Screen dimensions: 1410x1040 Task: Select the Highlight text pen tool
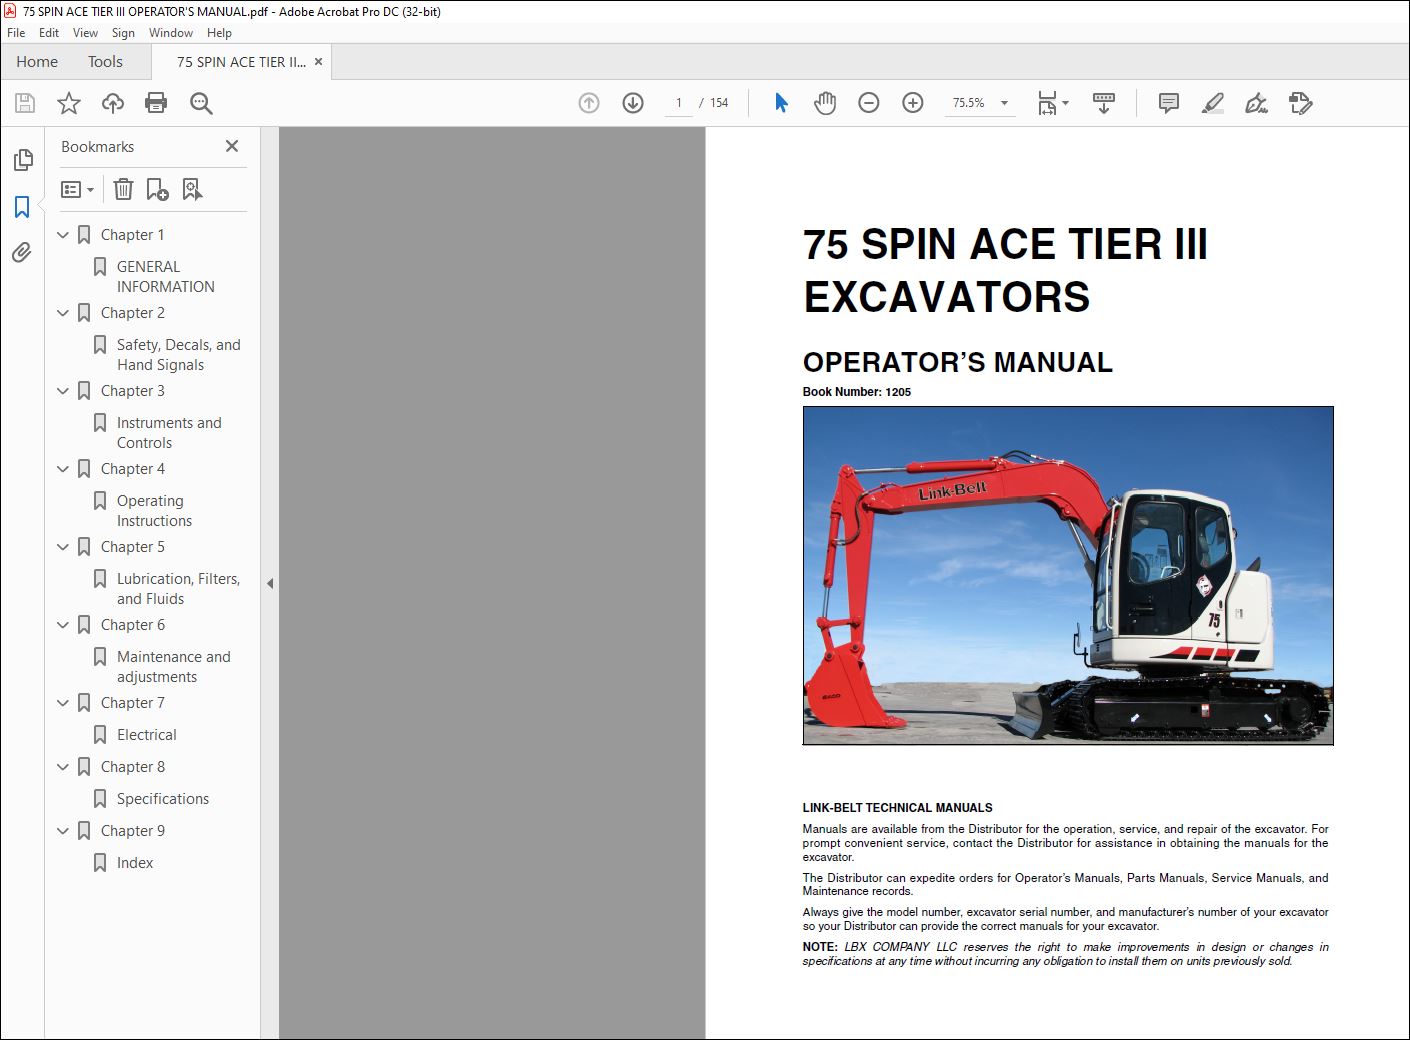coord(1213,103)
